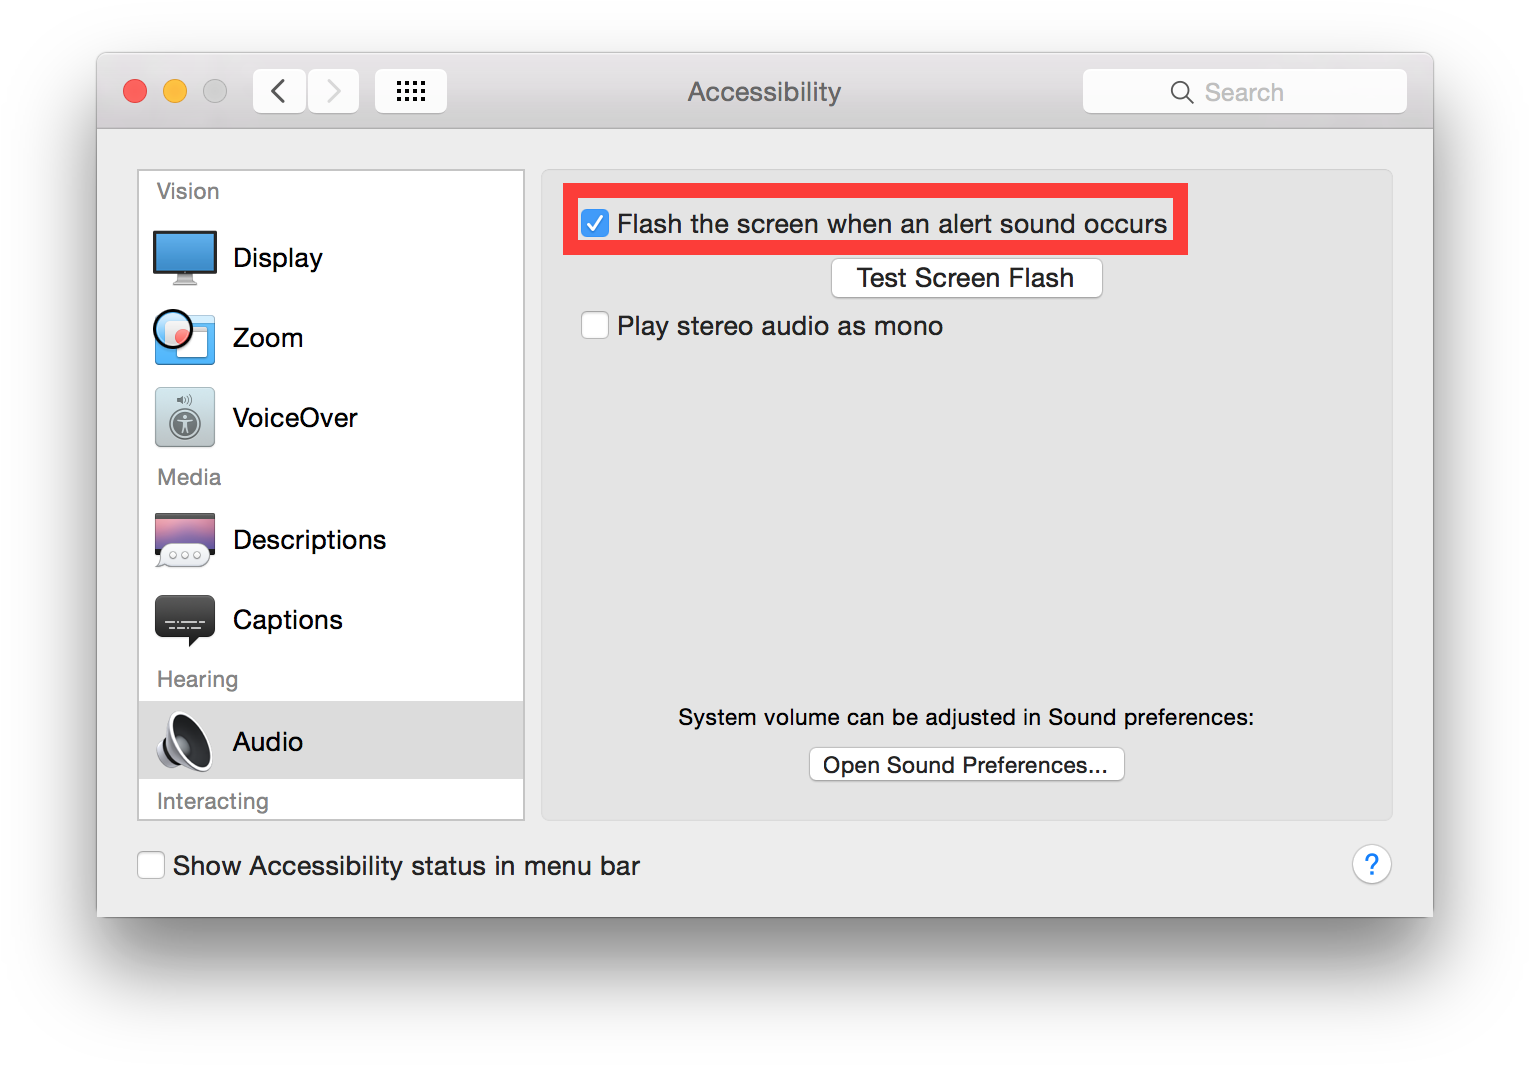Open Sound Preferences
Screen dimensions: 1529x1065
(965, 764)
